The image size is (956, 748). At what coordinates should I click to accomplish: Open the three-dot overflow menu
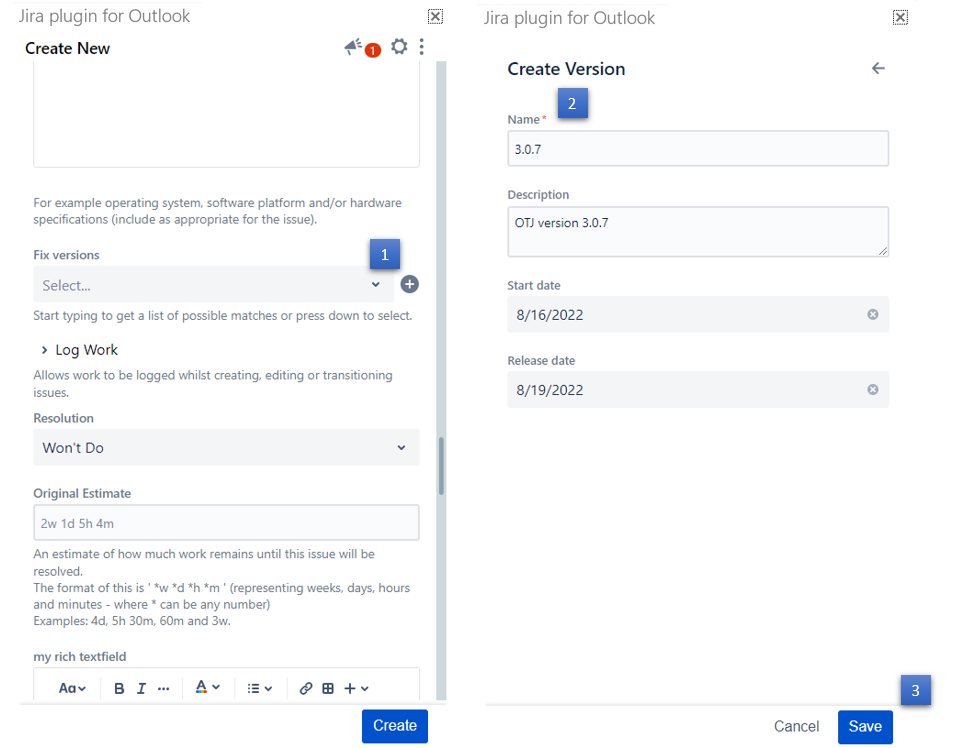point(422,47)
